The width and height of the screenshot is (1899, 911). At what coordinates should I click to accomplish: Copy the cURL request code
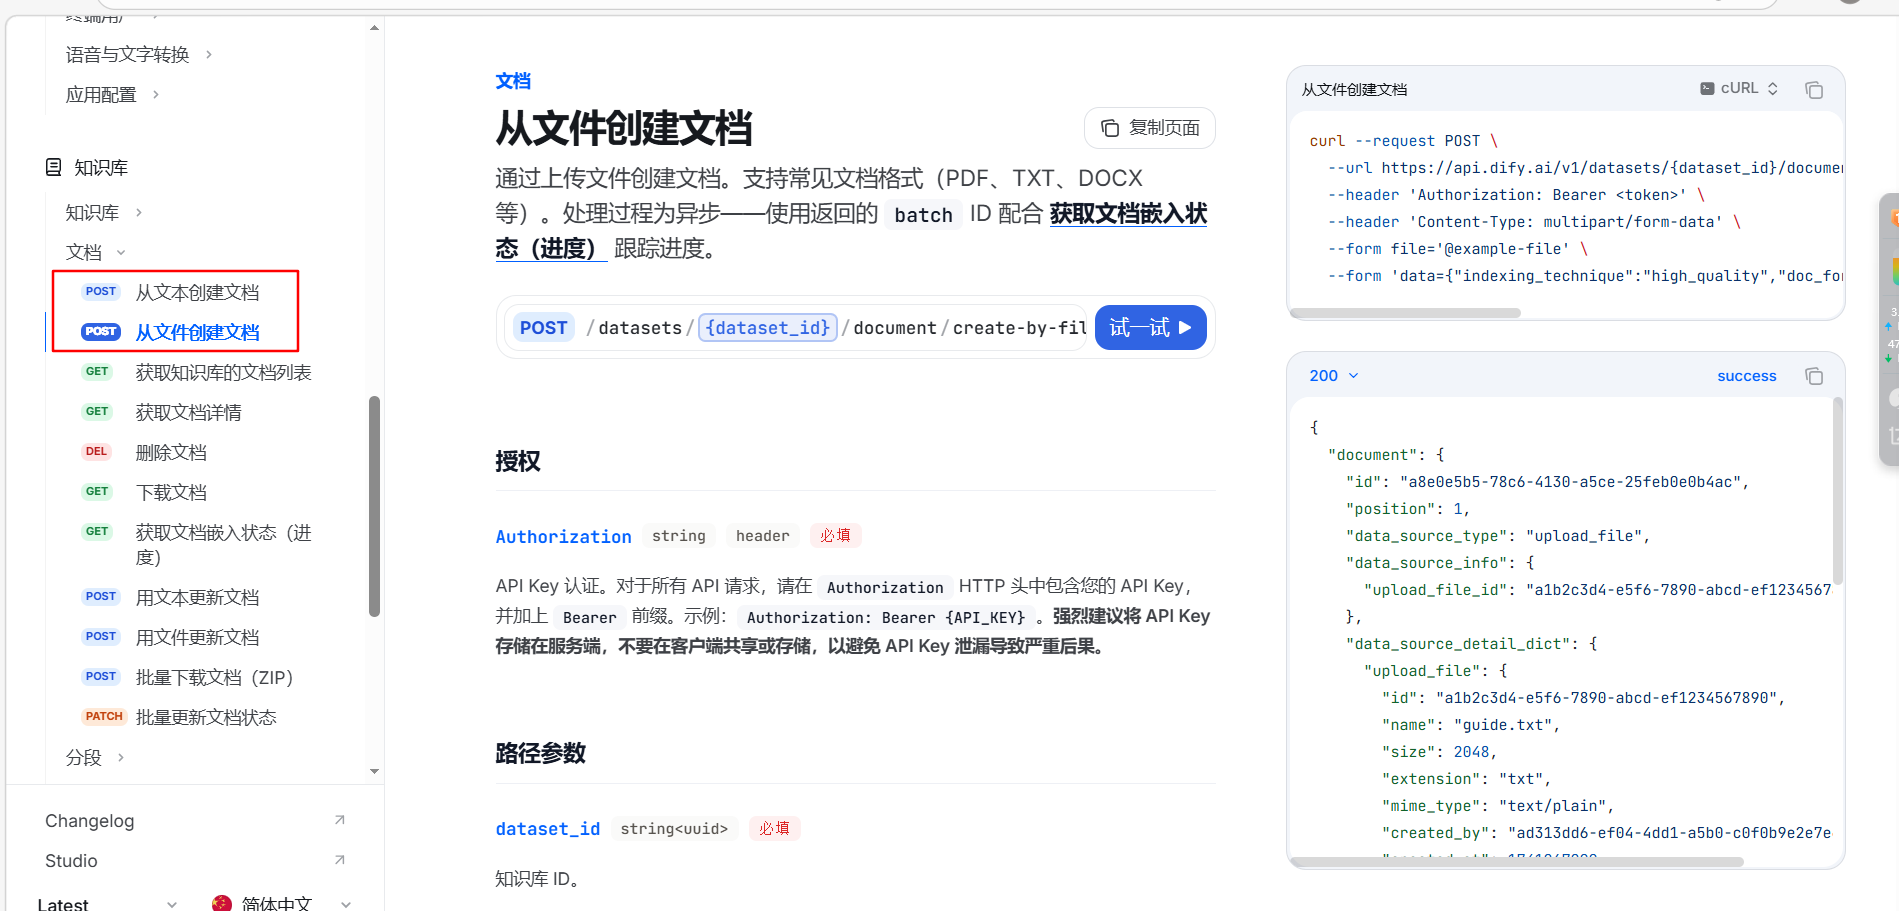point(1813,90)
